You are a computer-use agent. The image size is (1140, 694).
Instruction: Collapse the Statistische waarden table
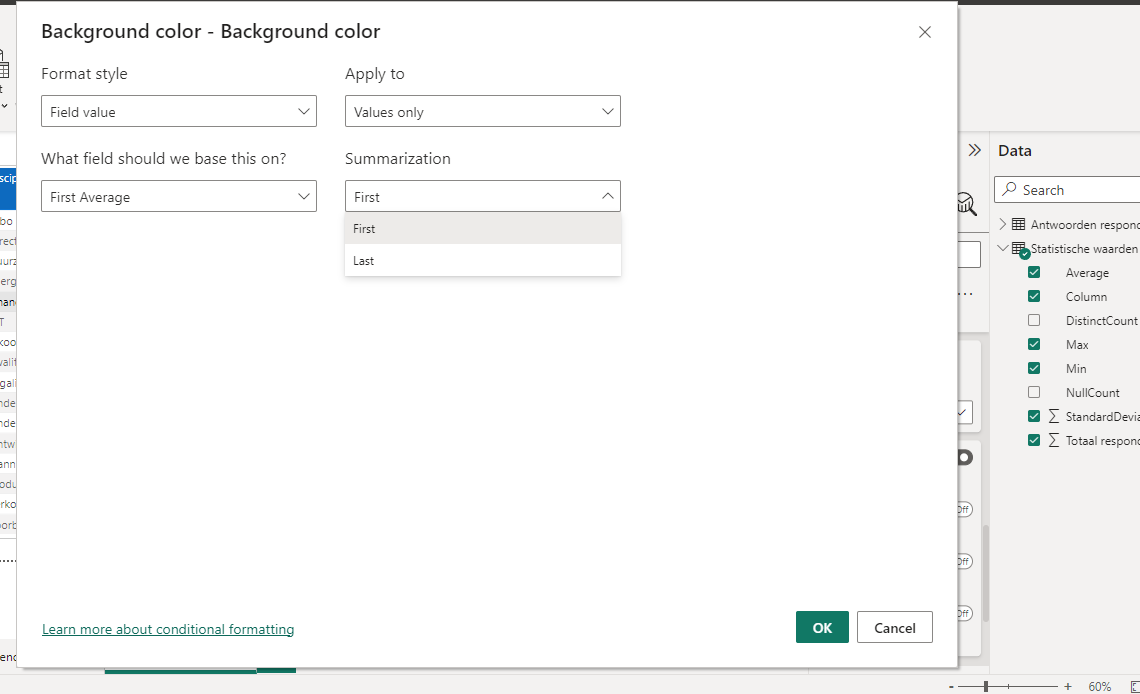(x=1003, y=248)
